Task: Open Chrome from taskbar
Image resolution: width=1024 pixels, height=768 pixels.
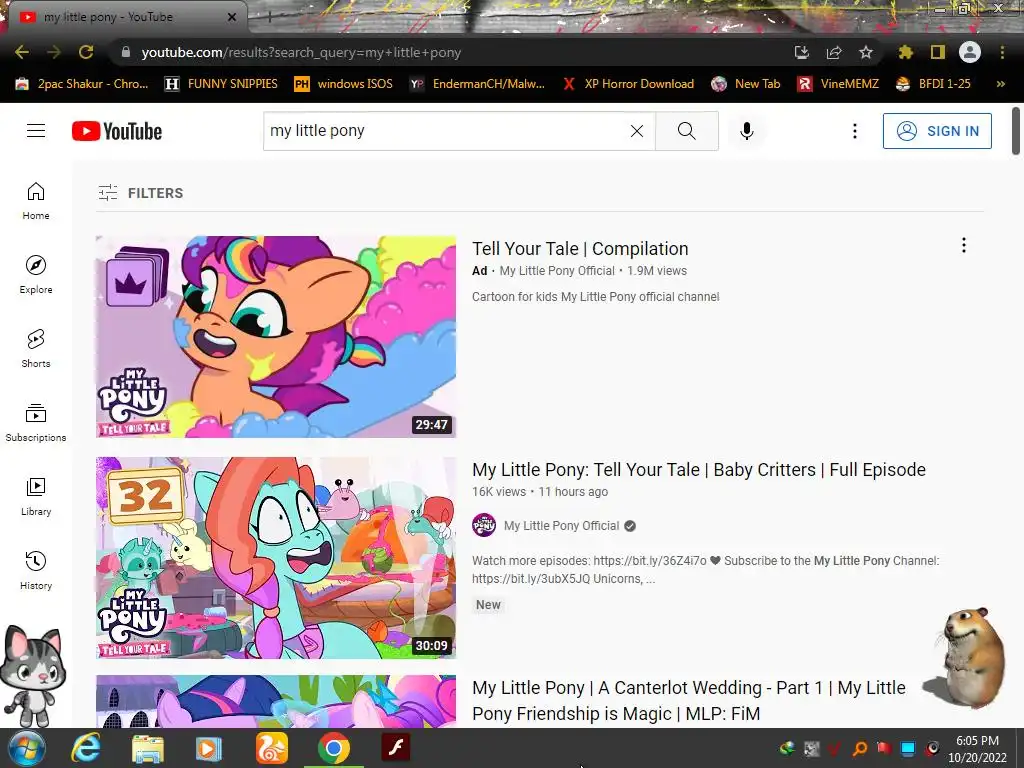Action: 334,748
